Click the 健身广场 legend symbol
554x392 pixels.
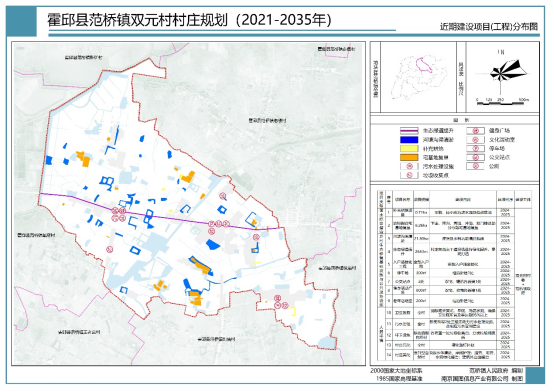[x=476, y=131]
